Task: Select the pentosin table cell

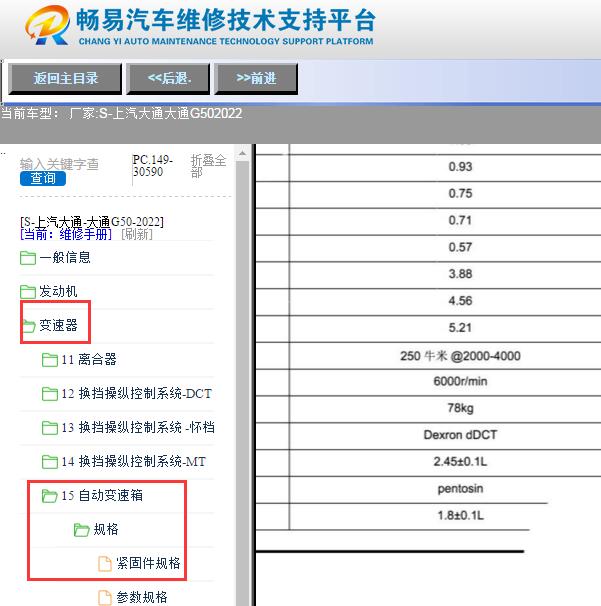Action: pos(460,489)
